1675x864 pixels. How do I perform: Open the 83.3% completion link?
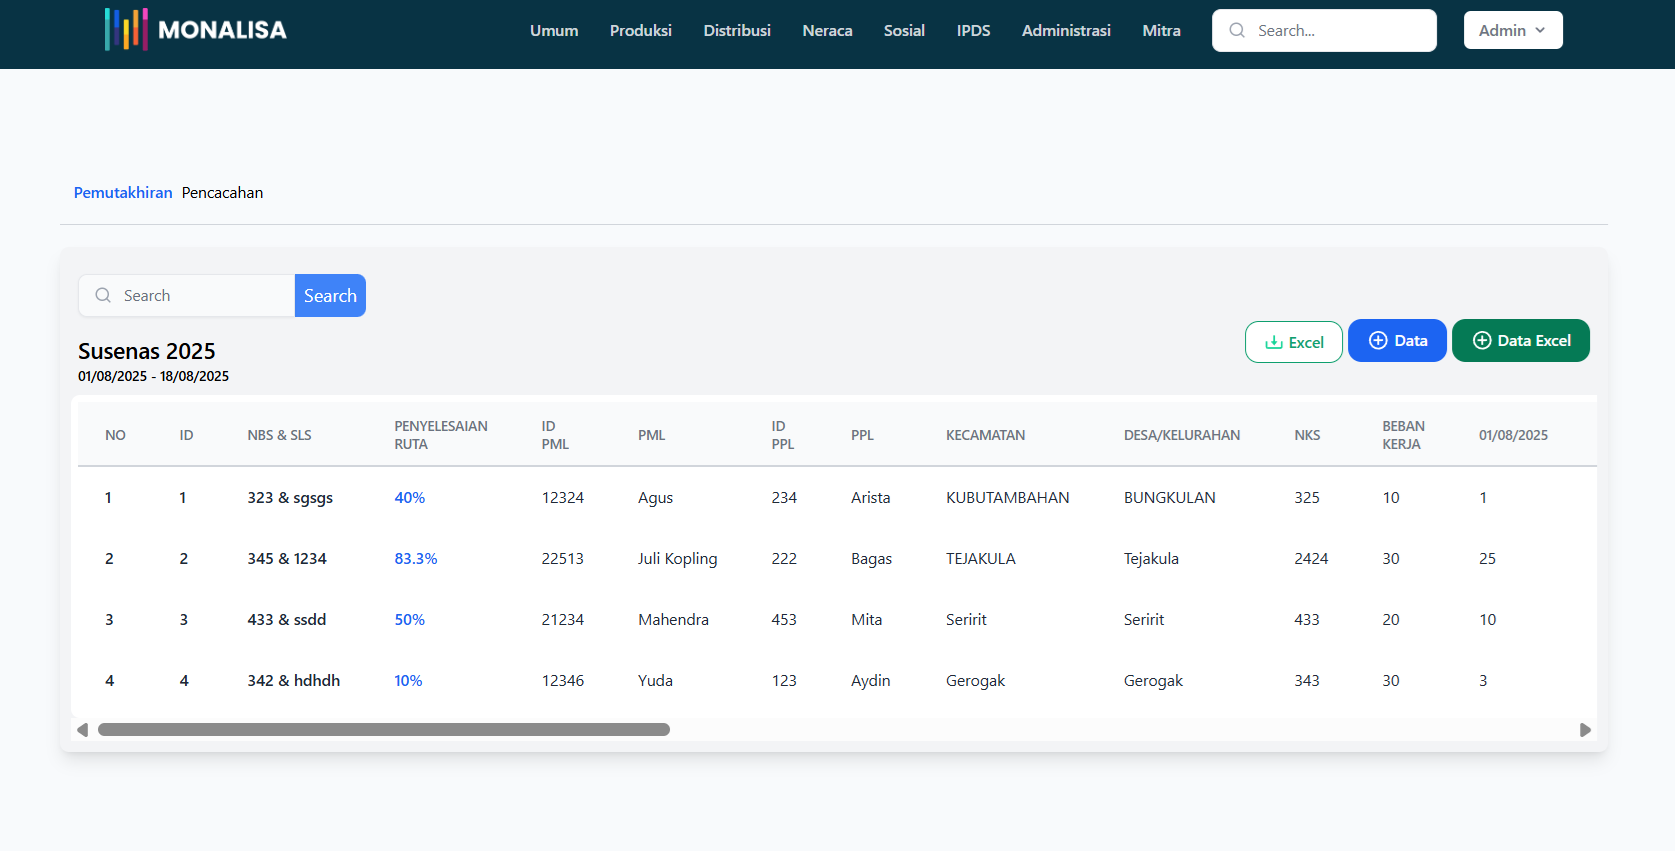tap(416, 558)
